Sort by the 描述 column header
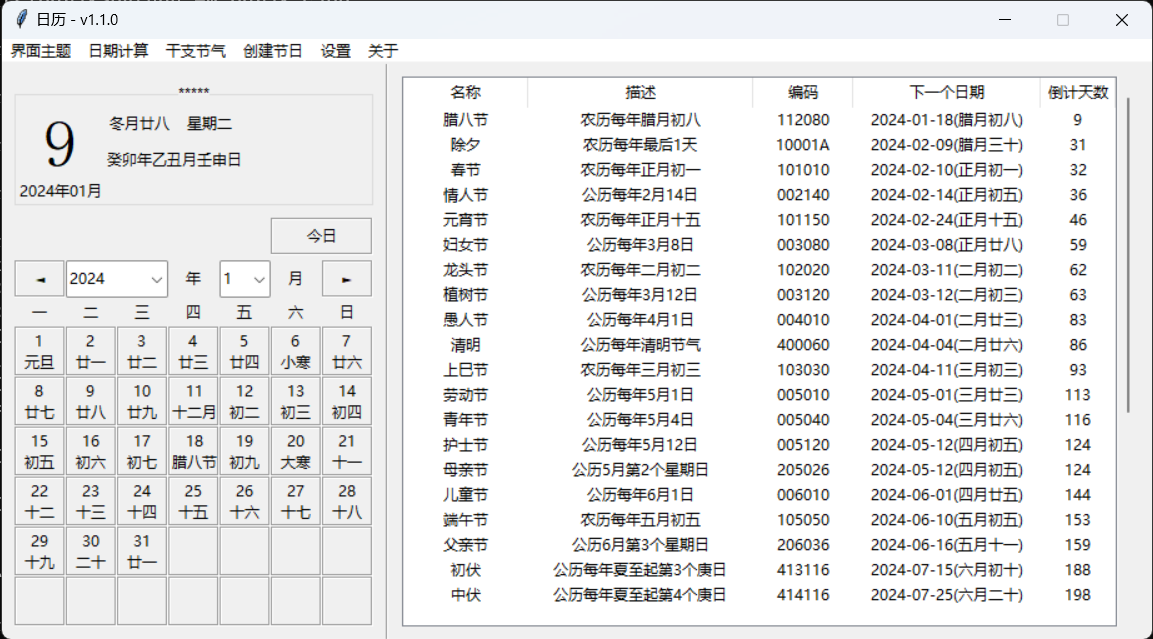 (x=640, y=93)
